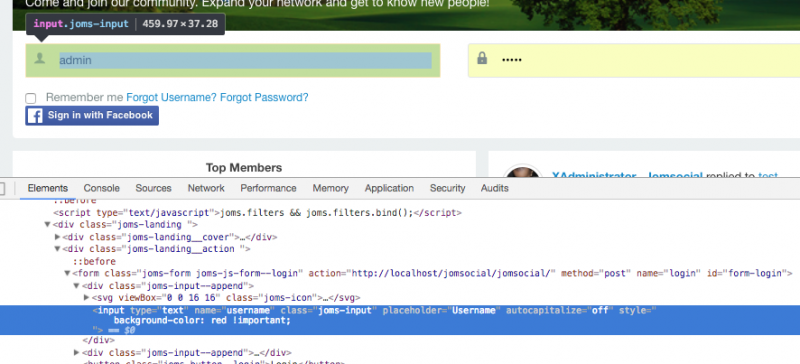Expand the joms-landing__cover div node
The image size is (800, 364).
pos(57,237)
